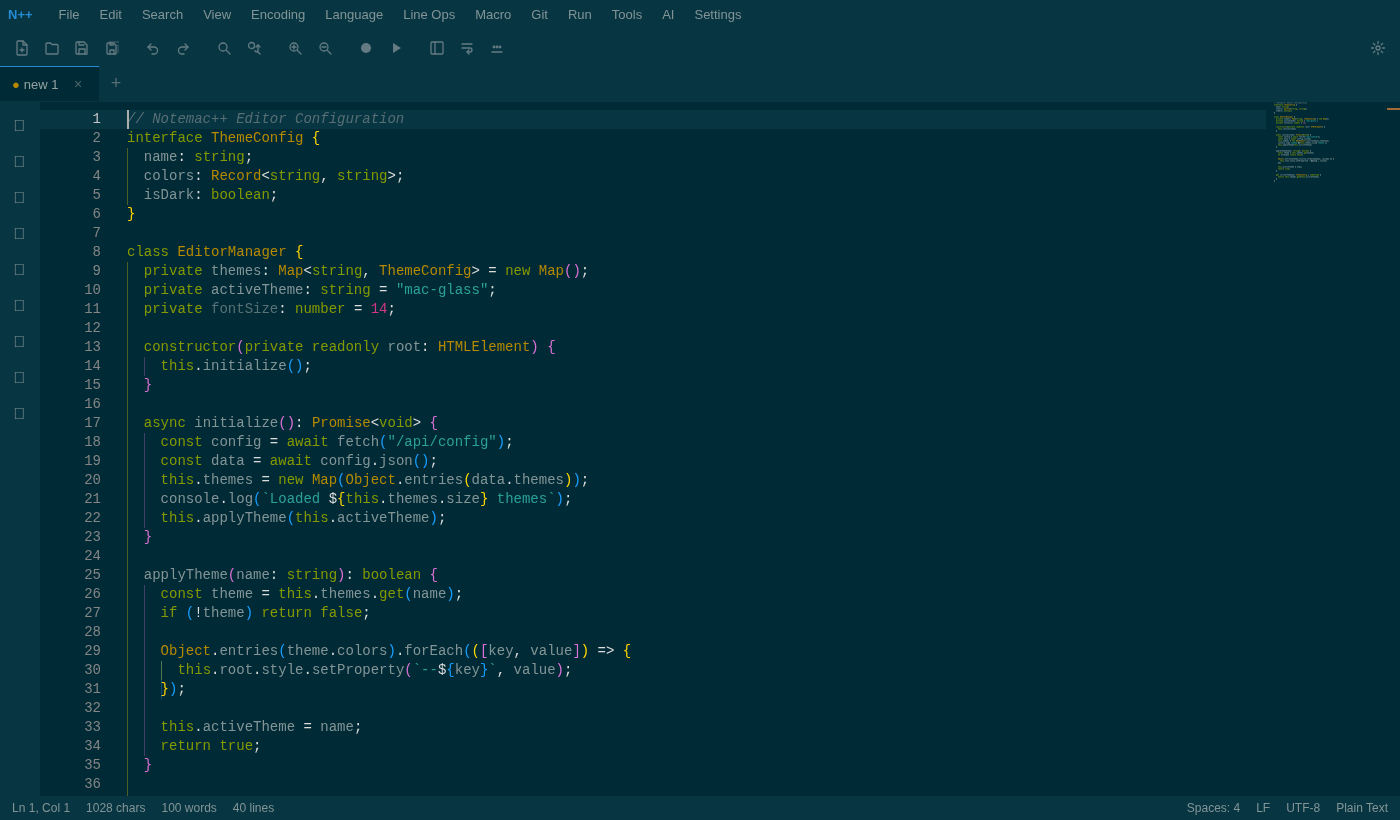Open the Language menu
The width and height of the screenshot is (1400, 820).
pyautogui.click(x=353, y=14)
